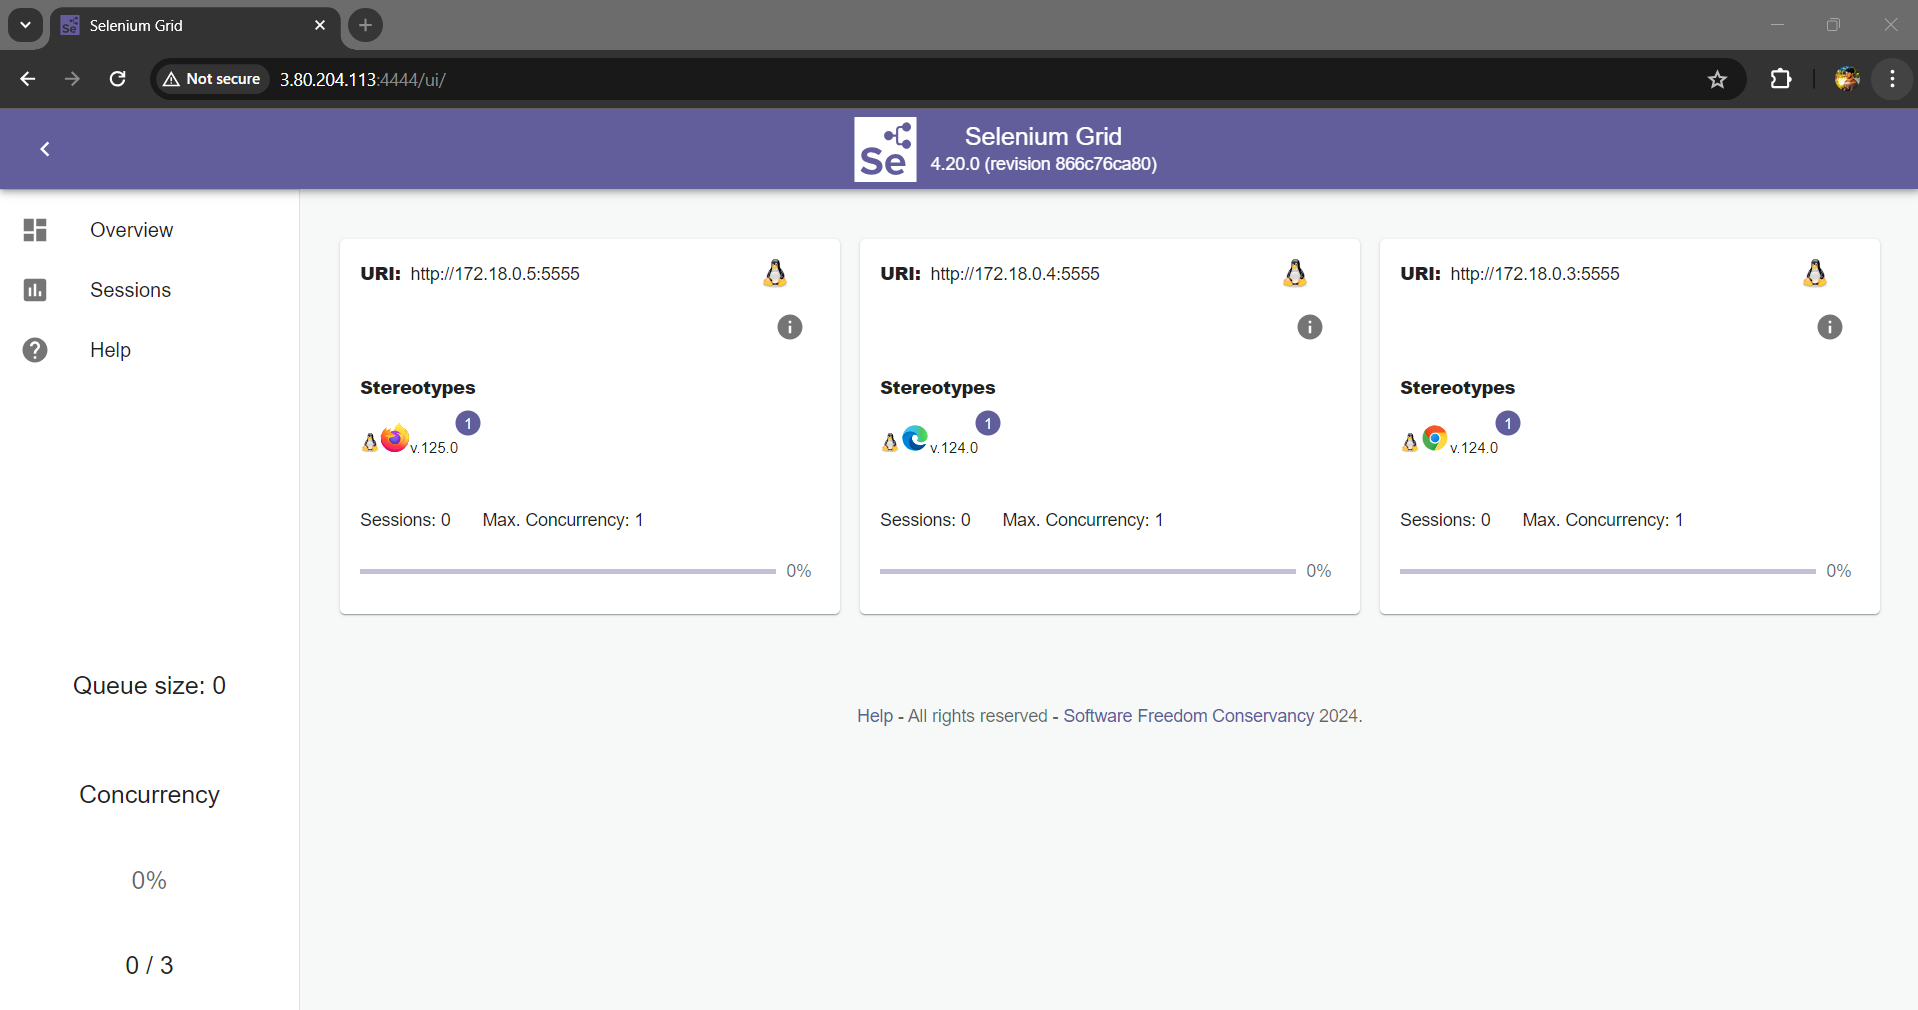This screenshot has width=1918, height=1010.
Task: Click the Stereotypes heading on node 172.18.0.3
Action: tap(1457, 388)
